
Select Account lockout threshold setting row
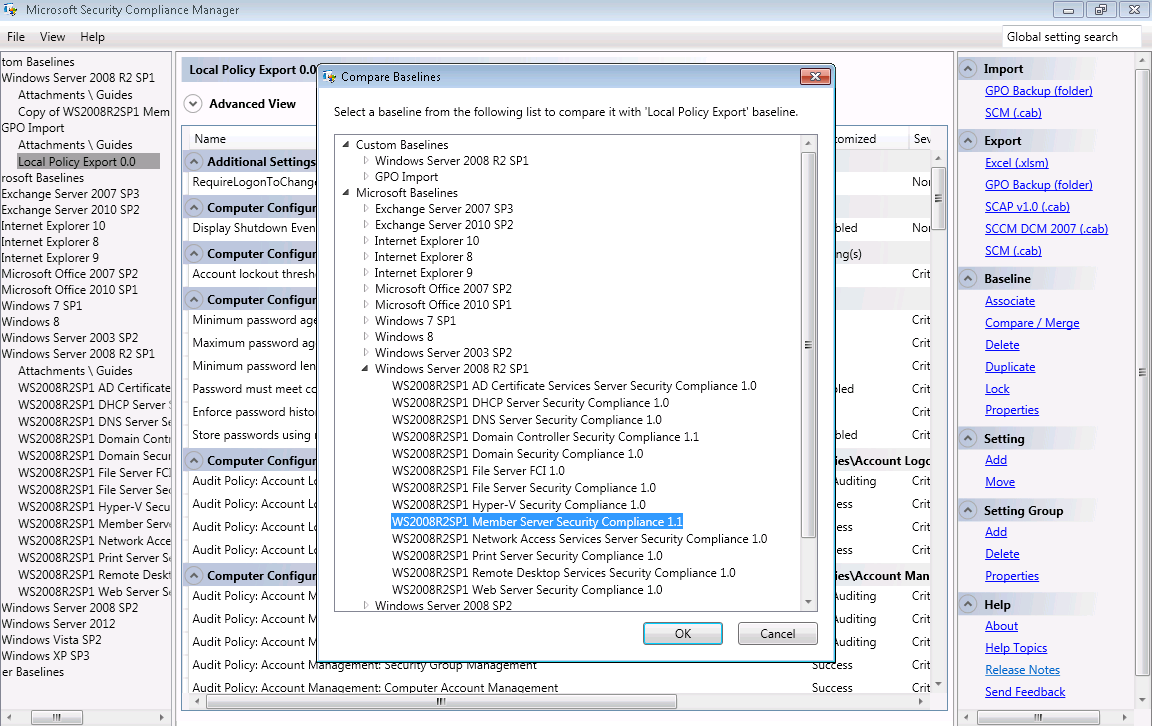tap(253, 273)
